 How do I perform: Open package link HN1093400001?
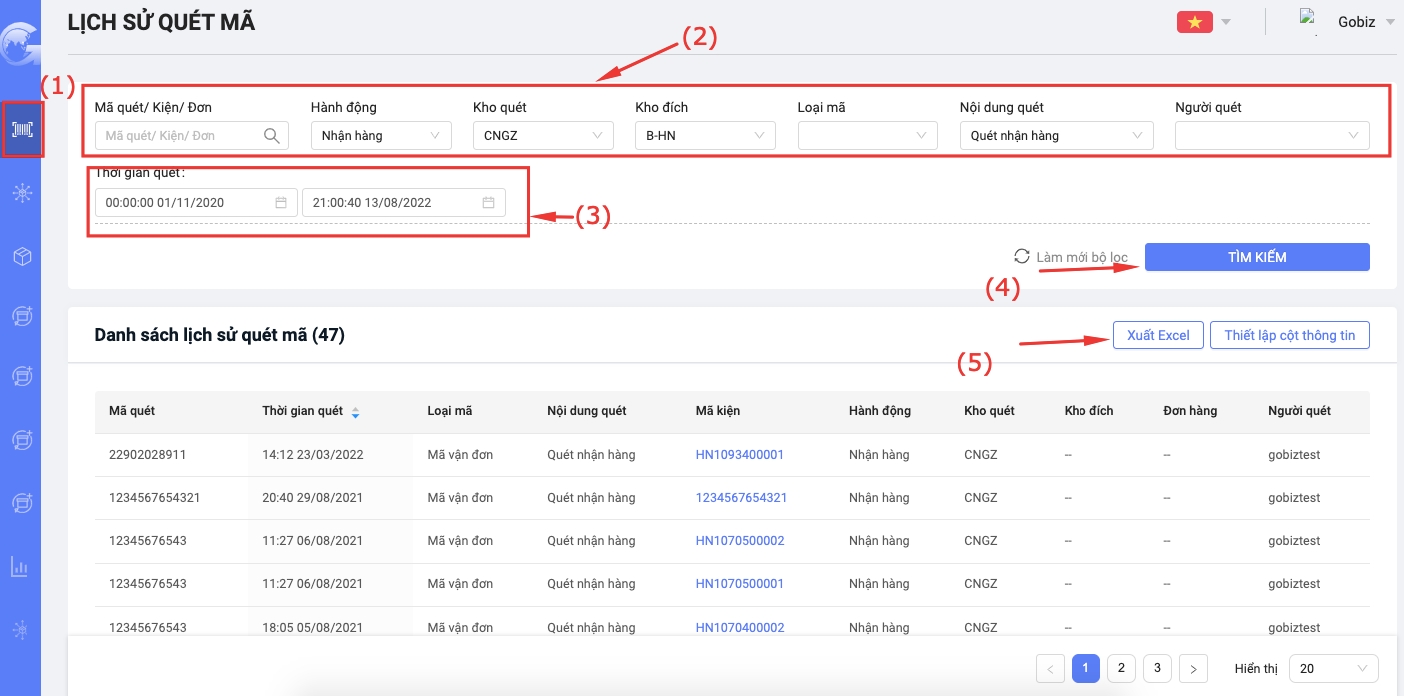click(739, 455)
